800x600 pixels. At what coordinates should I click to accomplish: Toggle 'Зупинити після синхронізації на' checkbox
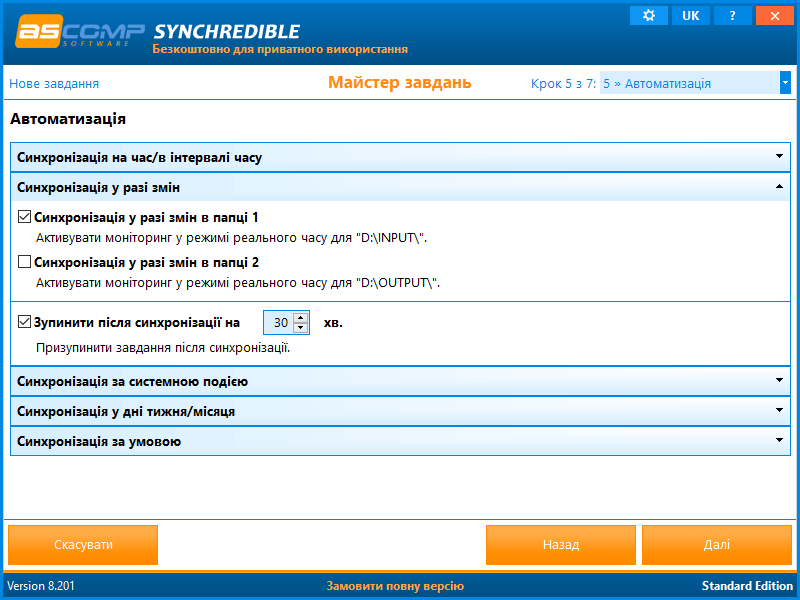click(x=24, y=322)
